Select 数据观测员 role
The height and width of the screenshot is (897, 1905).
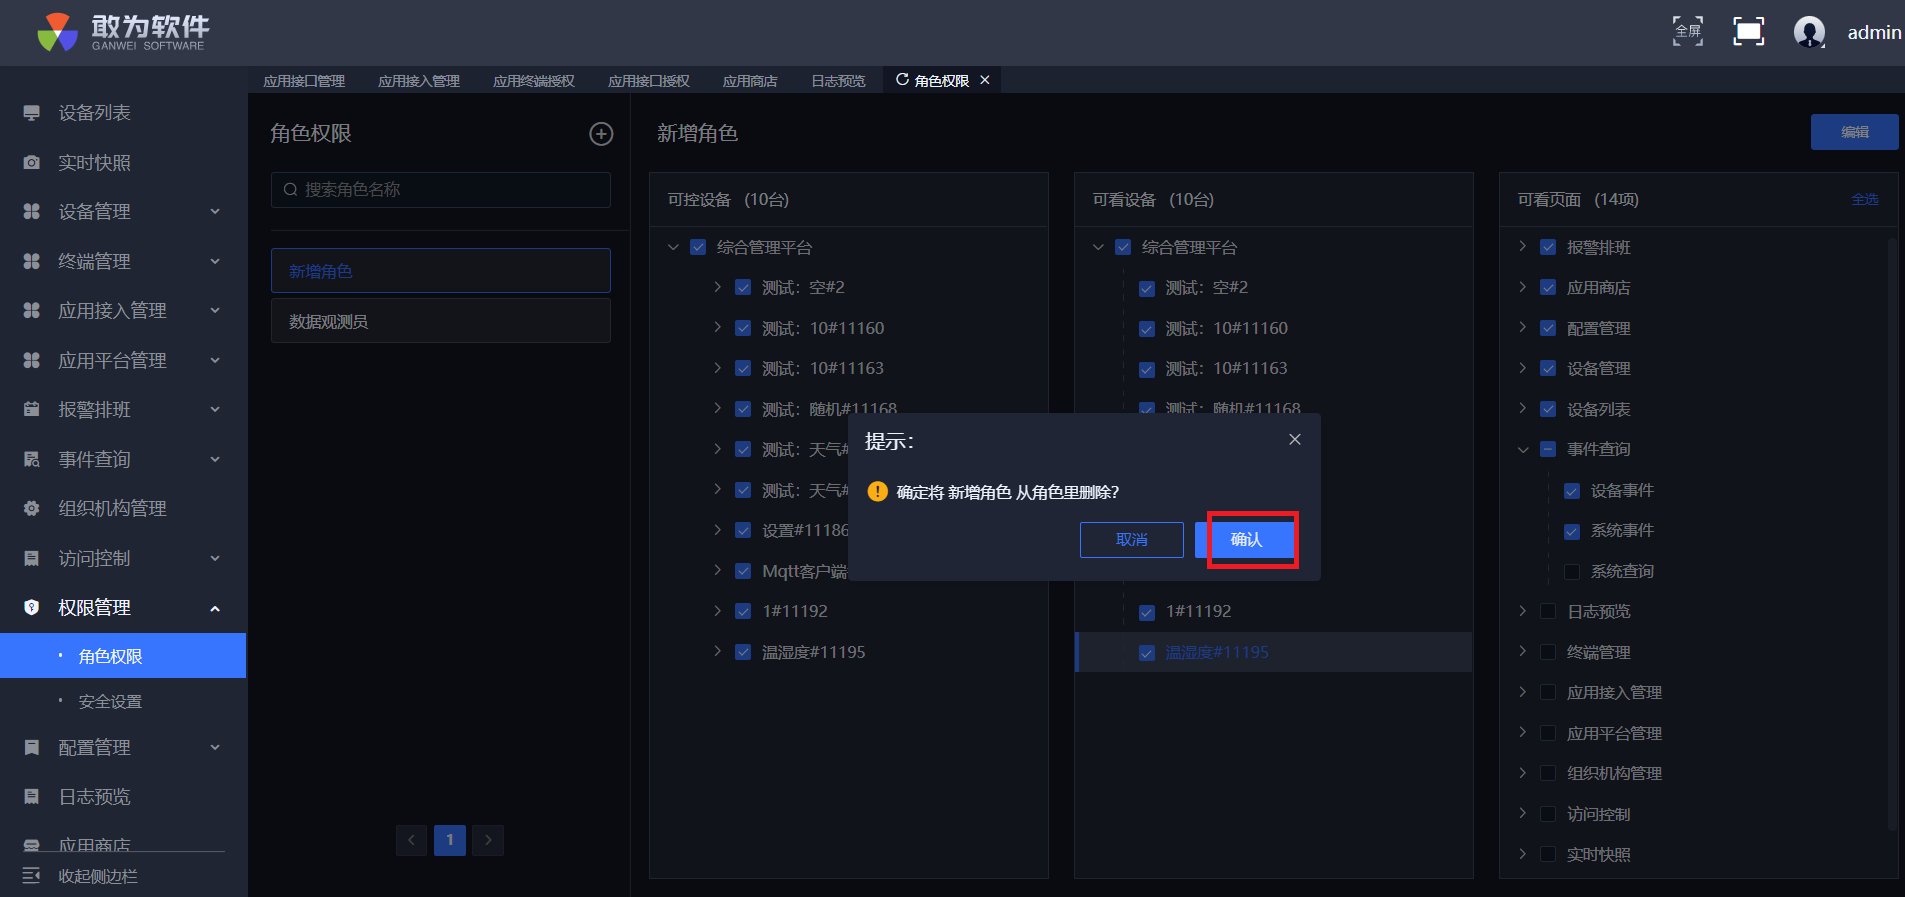click(441, 321)
